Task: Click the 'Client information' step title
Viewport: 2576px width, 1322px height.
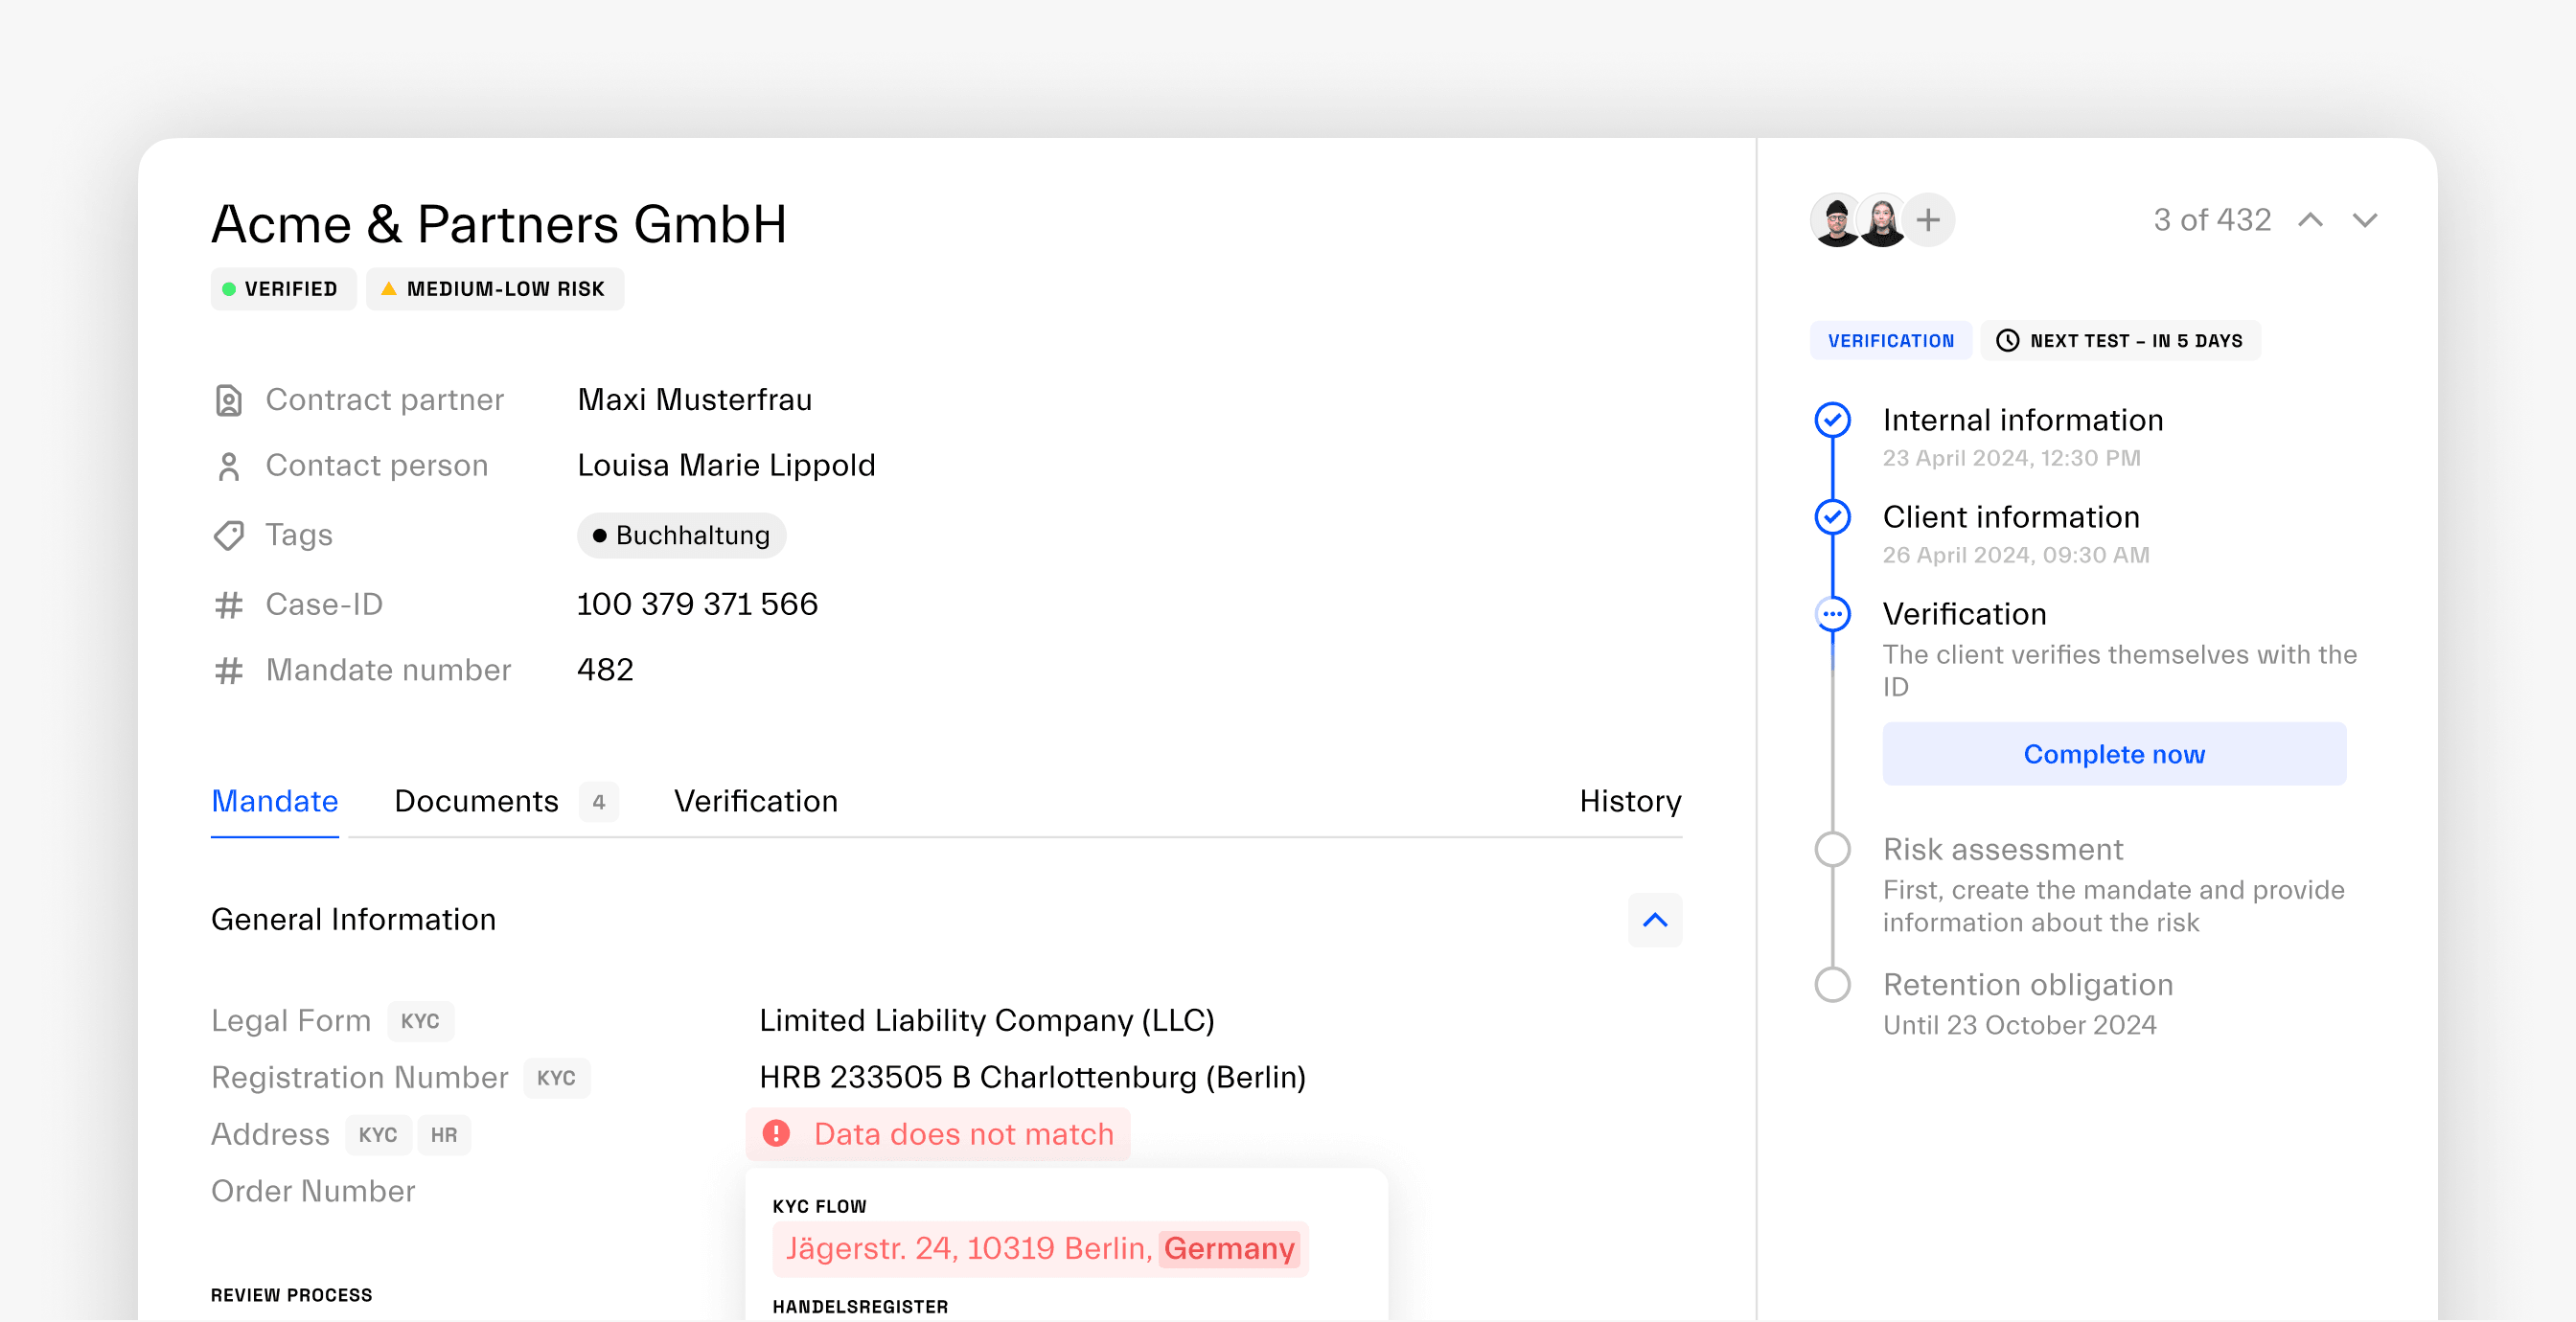Action: click(x=2011, y=517)
